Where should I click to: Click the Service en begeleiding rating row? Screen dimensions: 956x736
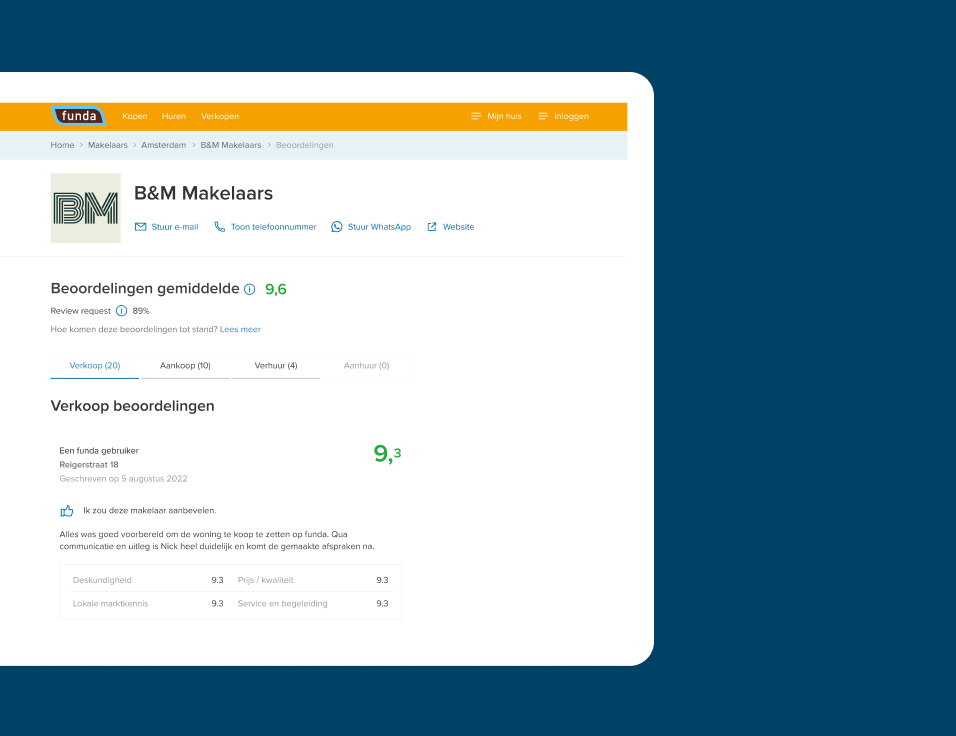[313, 604]
